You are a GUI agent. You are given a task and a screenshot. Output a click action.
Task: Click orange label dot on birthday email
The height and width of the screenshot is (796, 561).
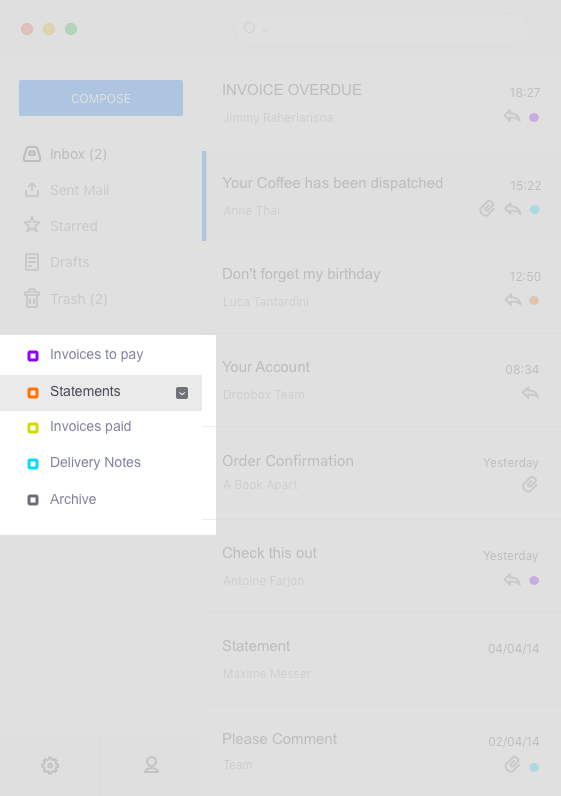point(534,301)
